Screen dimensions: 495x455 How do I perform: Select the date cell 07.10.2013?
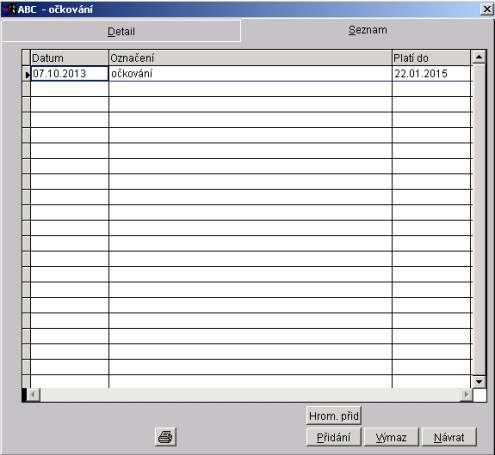70,74
